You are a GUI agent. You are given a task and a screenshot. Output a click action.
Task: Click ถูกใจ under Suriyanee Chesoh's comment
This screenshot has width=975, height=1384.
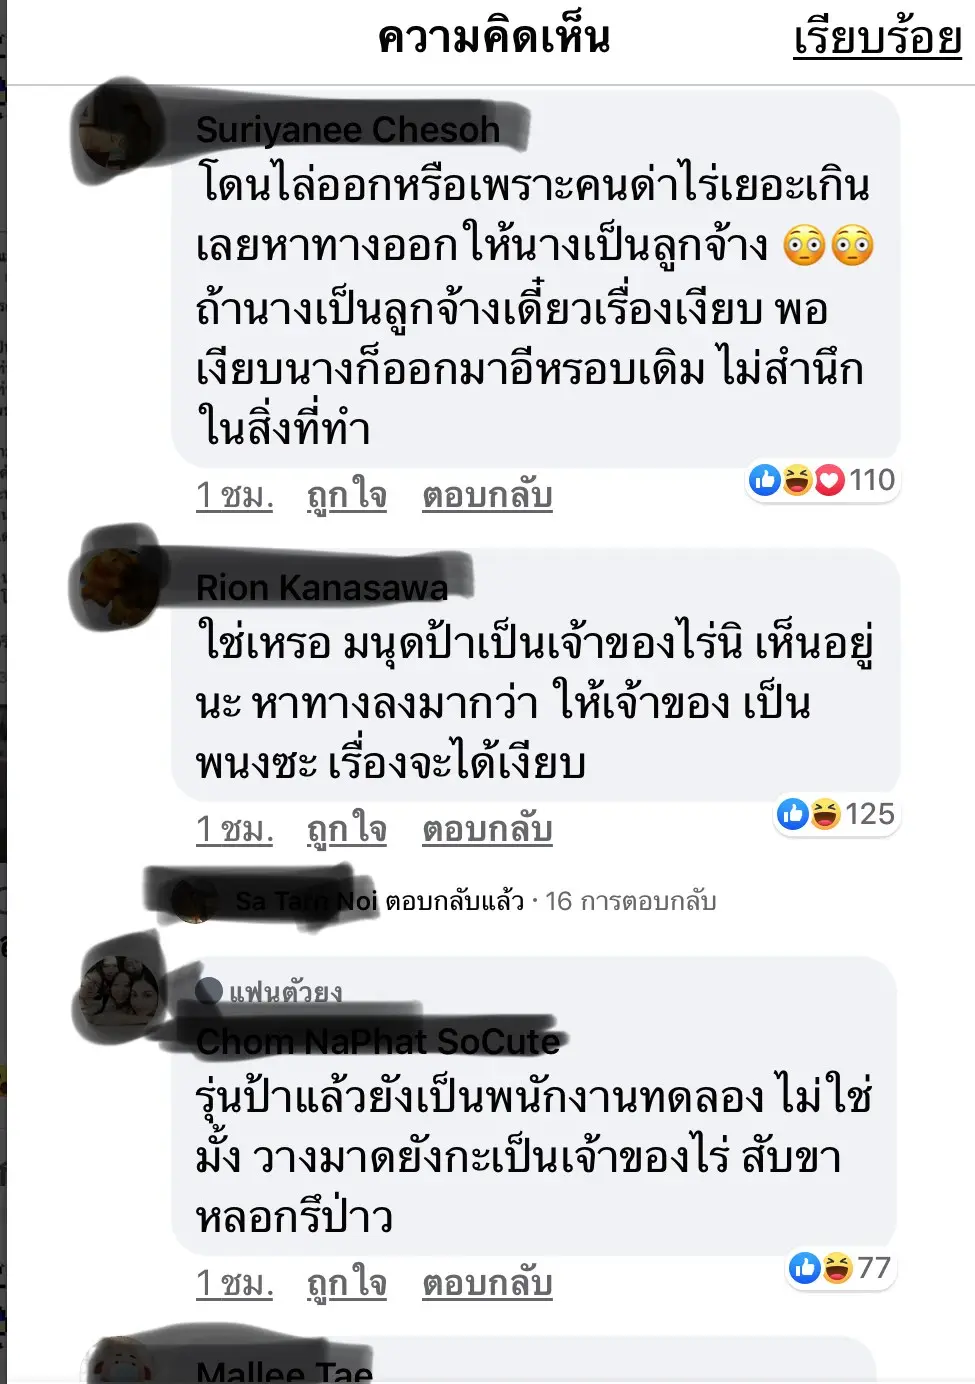pyautogui.click(x=346, y=496)
